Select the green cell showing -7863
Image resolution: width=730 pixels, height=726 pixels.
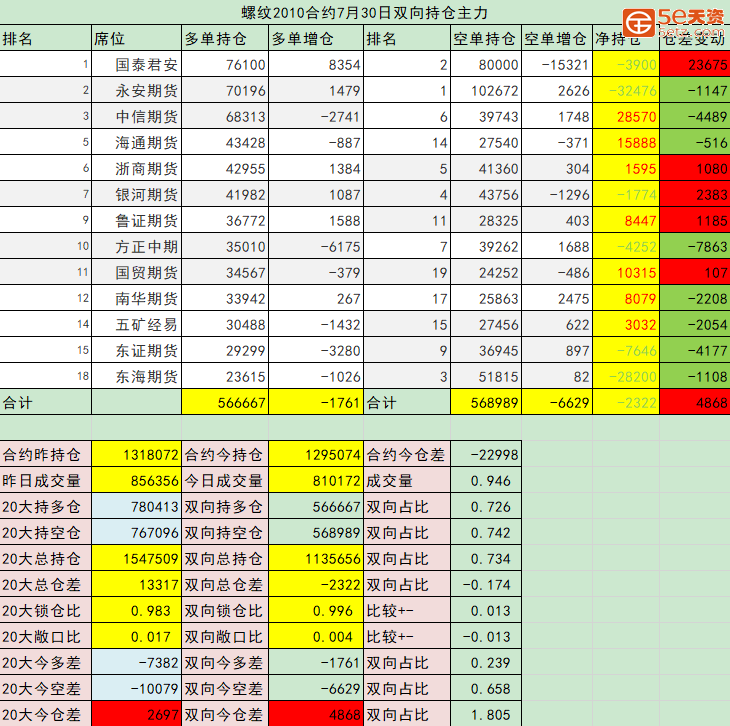coord(694,247)
